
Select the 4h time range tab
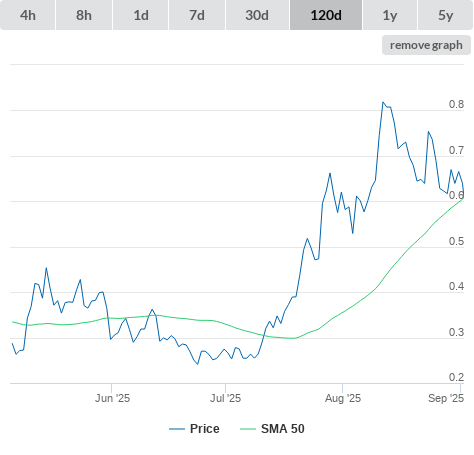28,15
